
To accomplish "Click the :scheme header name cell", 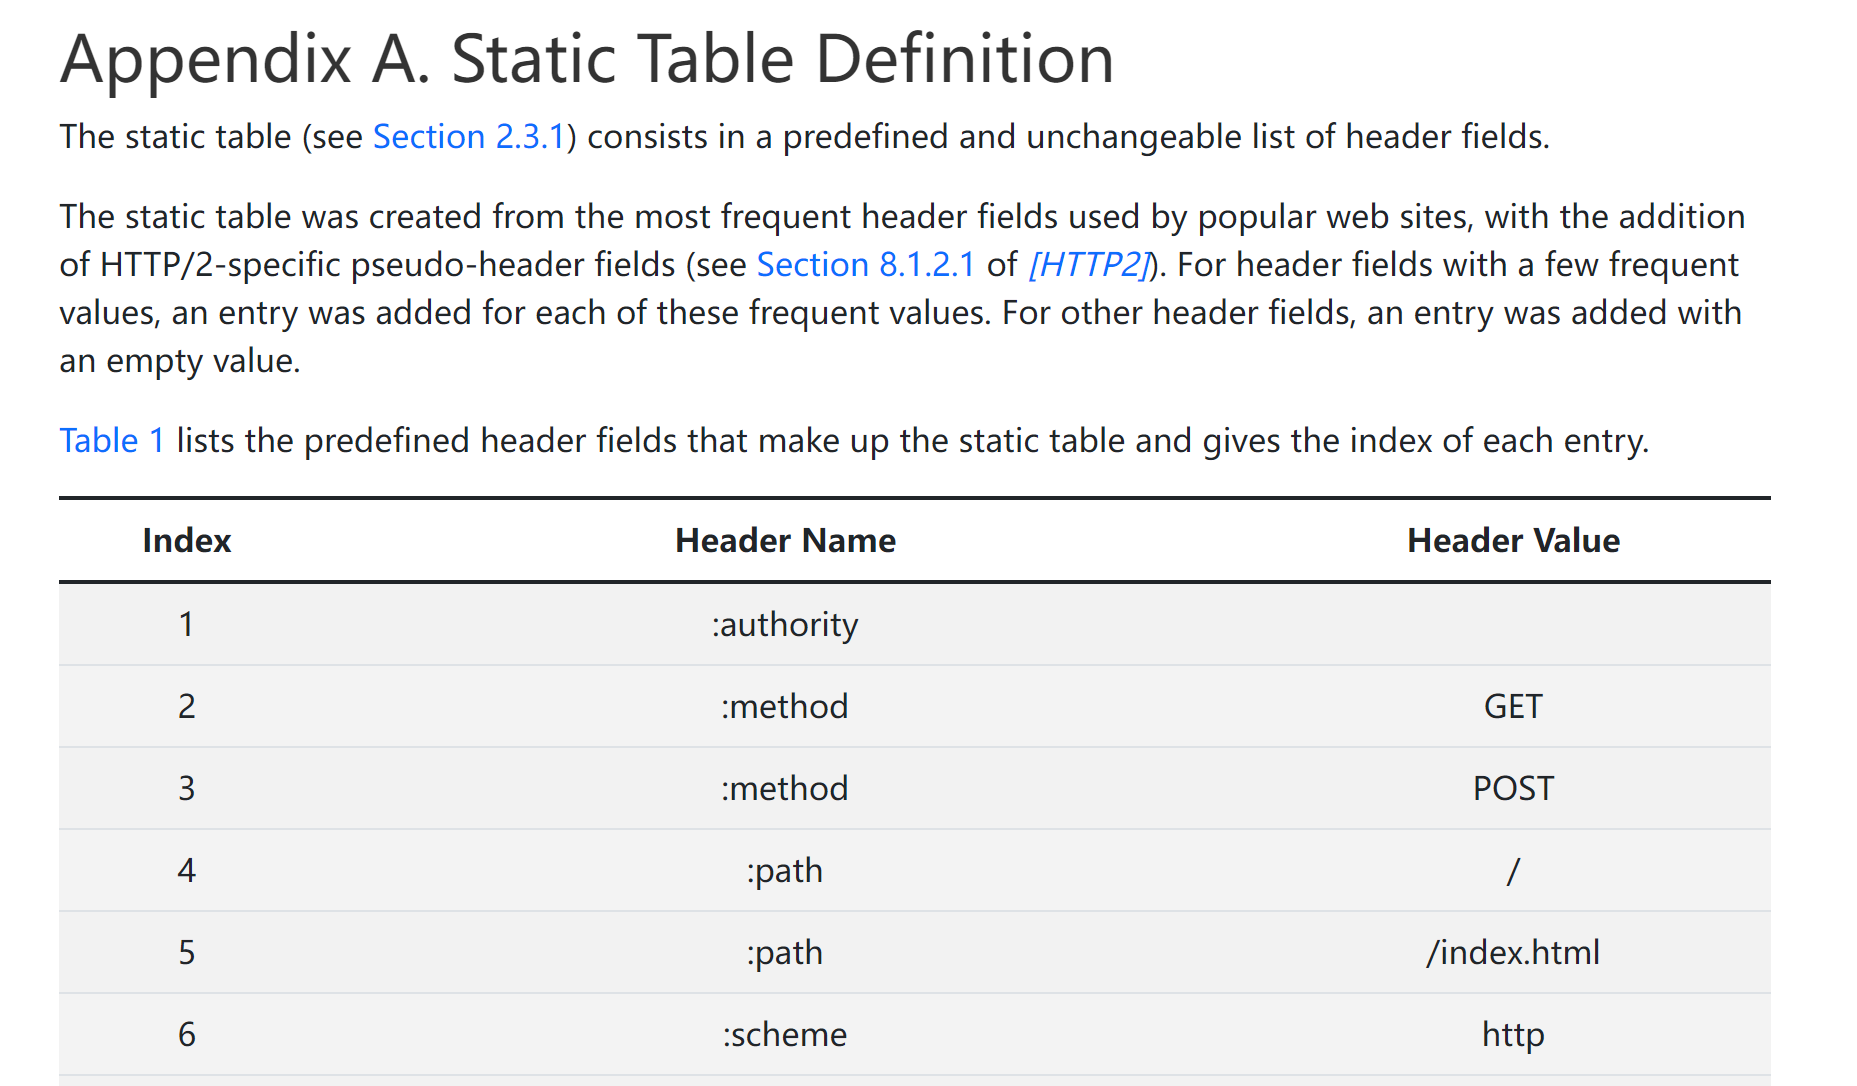I will pyautogui.click(x=785, y=1034).
